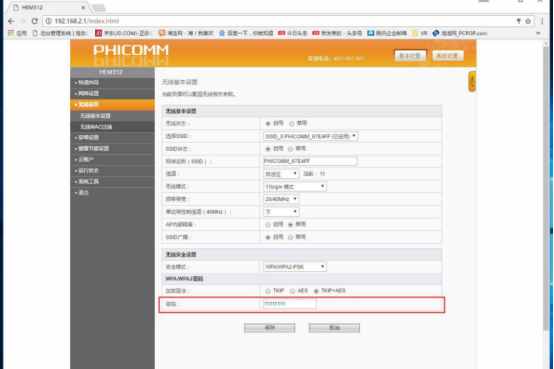Reload the router page

tap(35, 21)
